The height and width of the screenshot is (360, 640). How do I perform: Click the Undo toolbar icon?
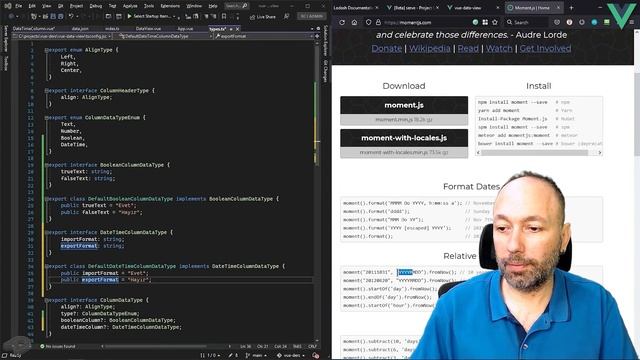71,16
